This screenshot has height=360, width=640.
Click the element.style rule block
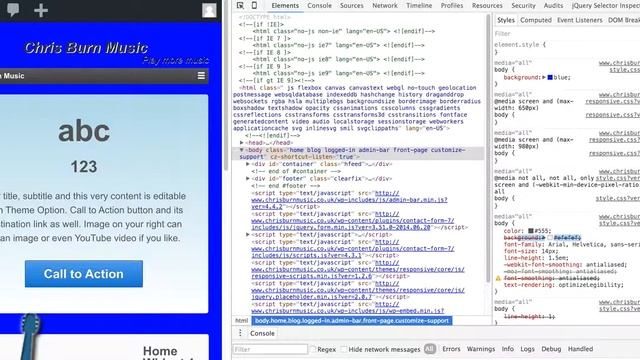[x=567, y=48]
